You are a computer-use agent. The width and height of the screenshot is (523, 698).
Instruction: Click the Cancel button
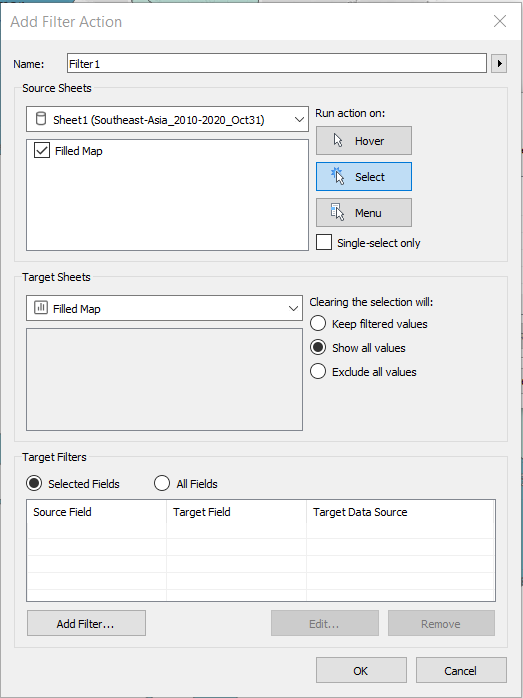[461, 670]
